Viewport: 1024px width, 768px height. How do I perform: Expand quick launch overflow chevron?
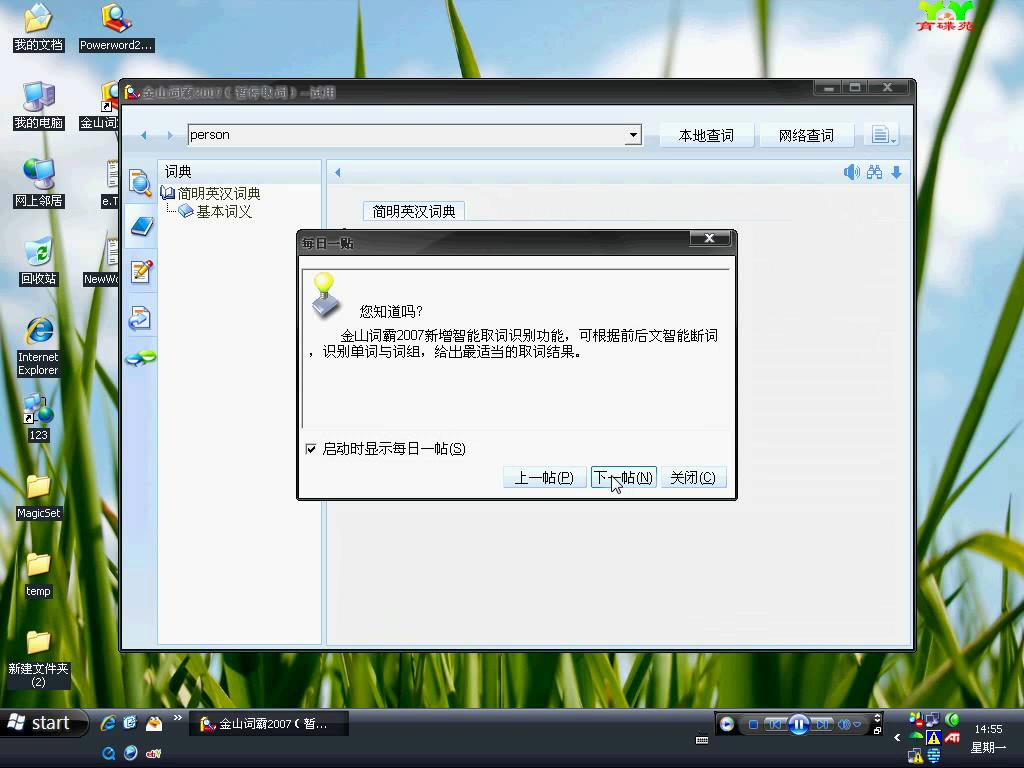tap(177, 718)
